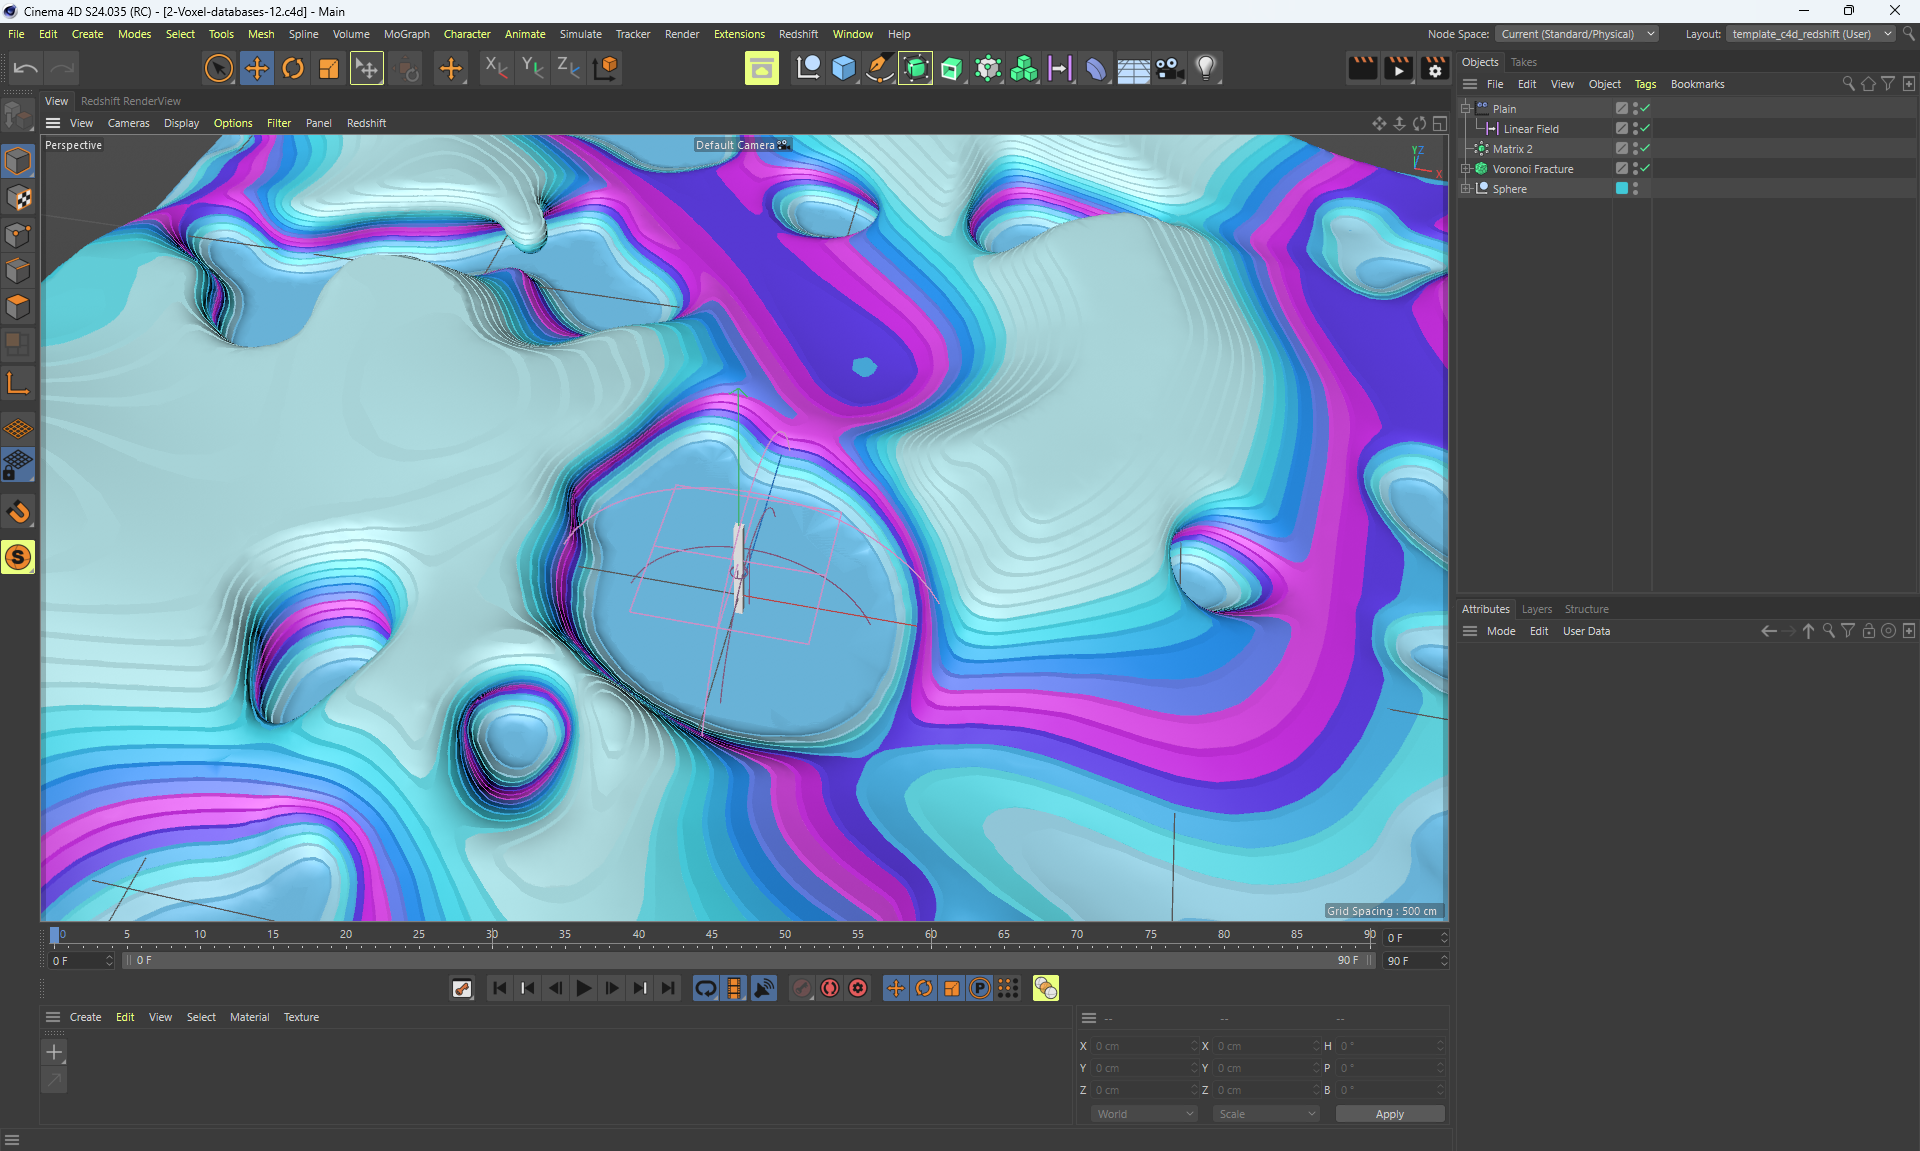Open the MoGraph menu

point(406,34)
